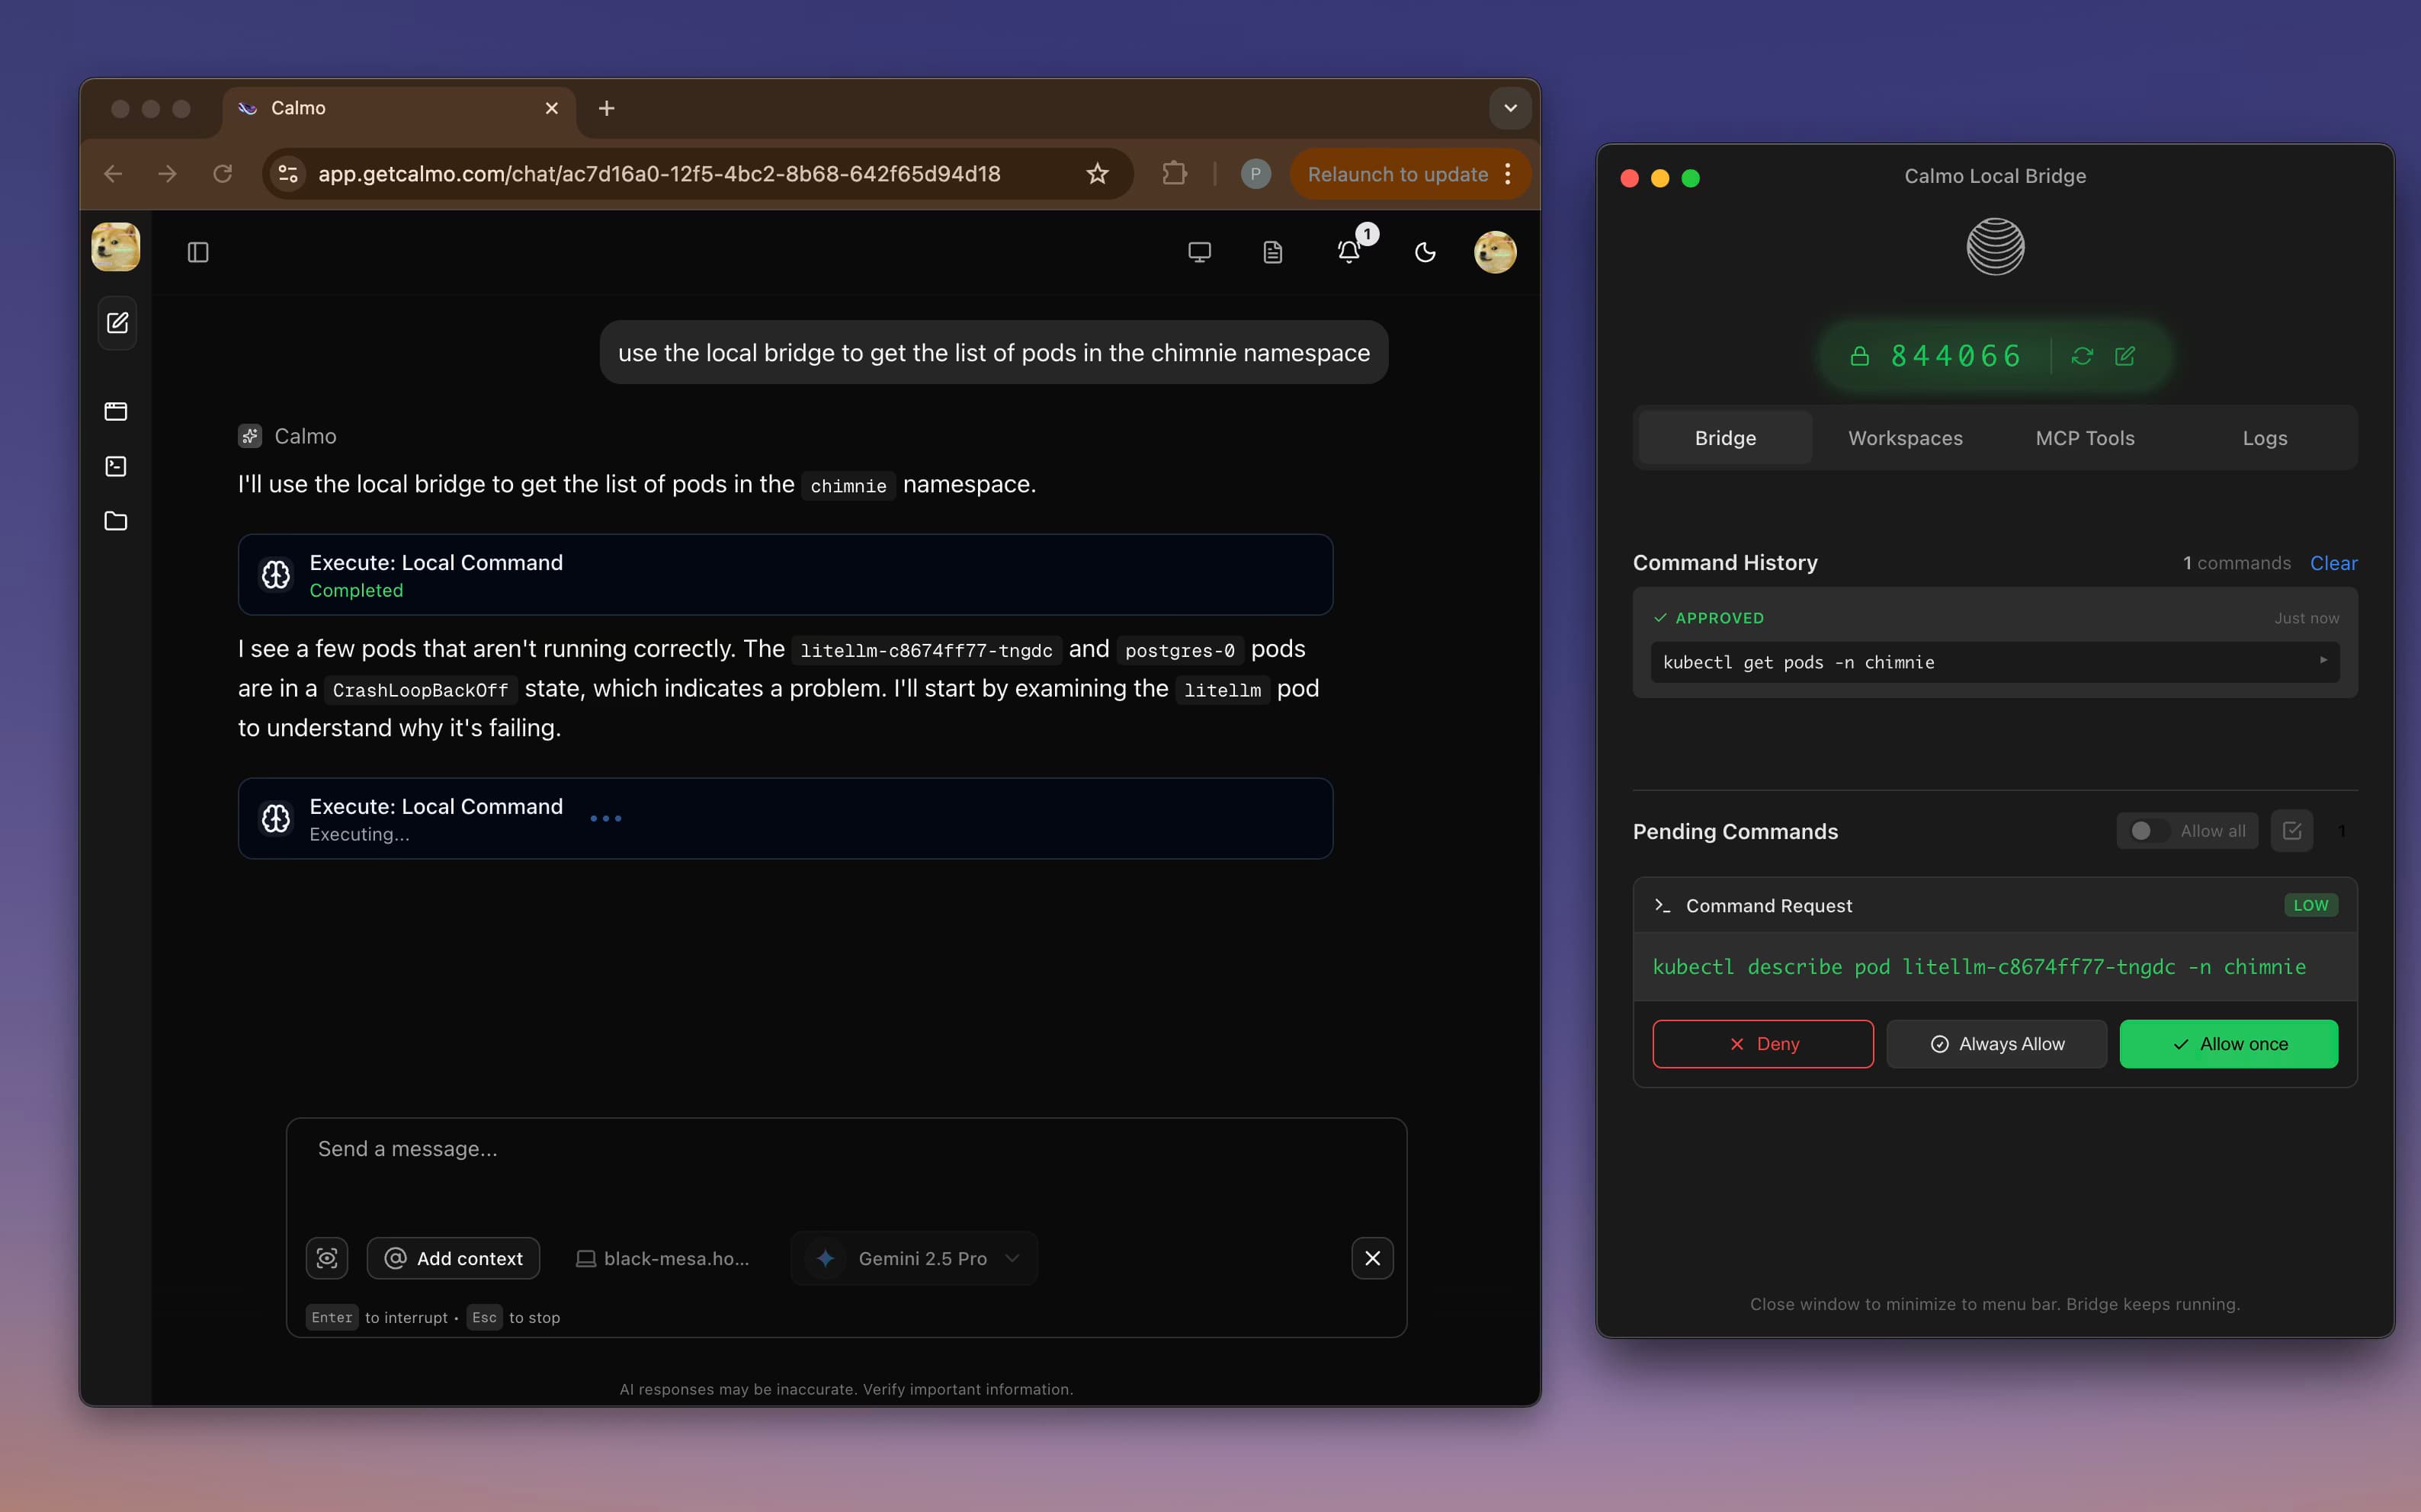Toggle the sidebar panel icon
2421x1512 pixels.
[198, 252]
